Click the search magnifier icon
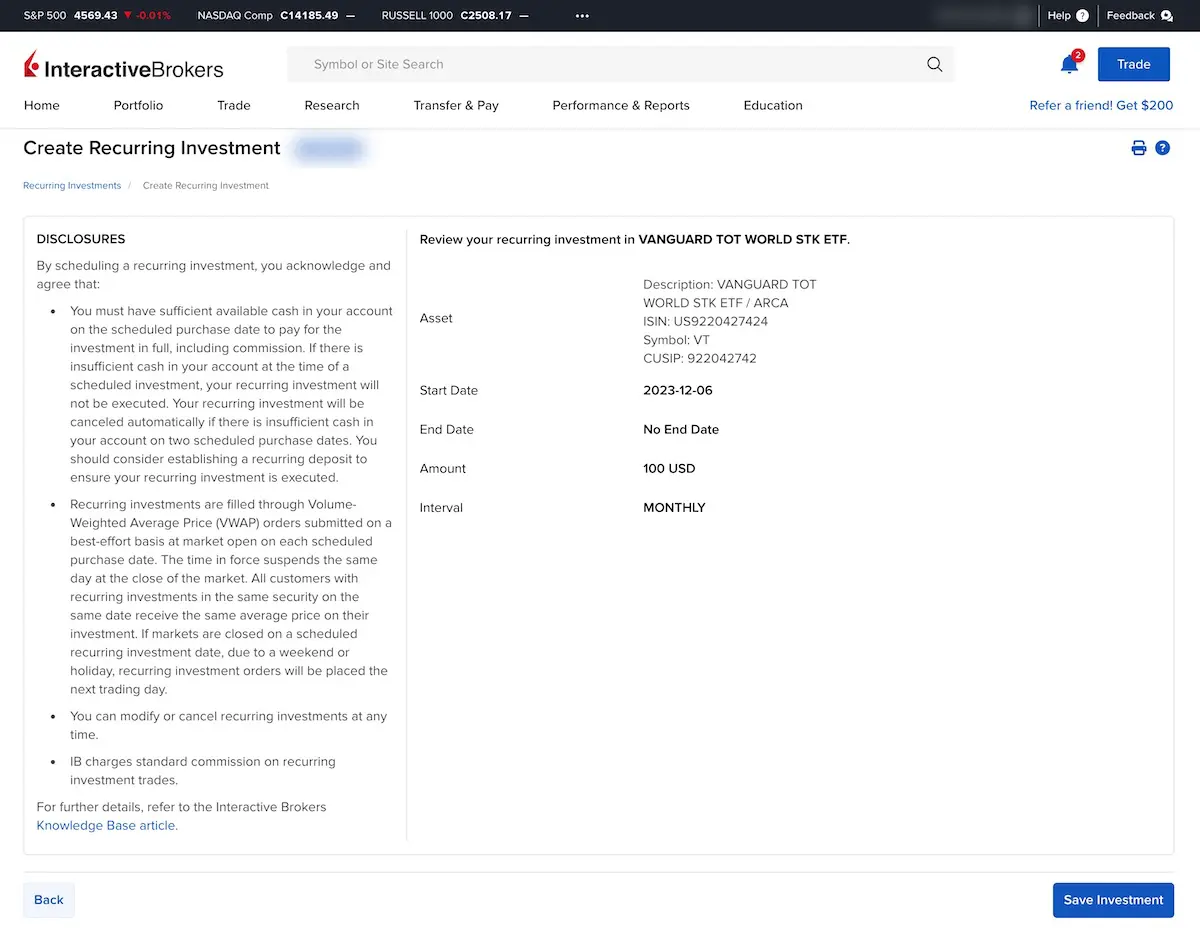 click(935, 64)
